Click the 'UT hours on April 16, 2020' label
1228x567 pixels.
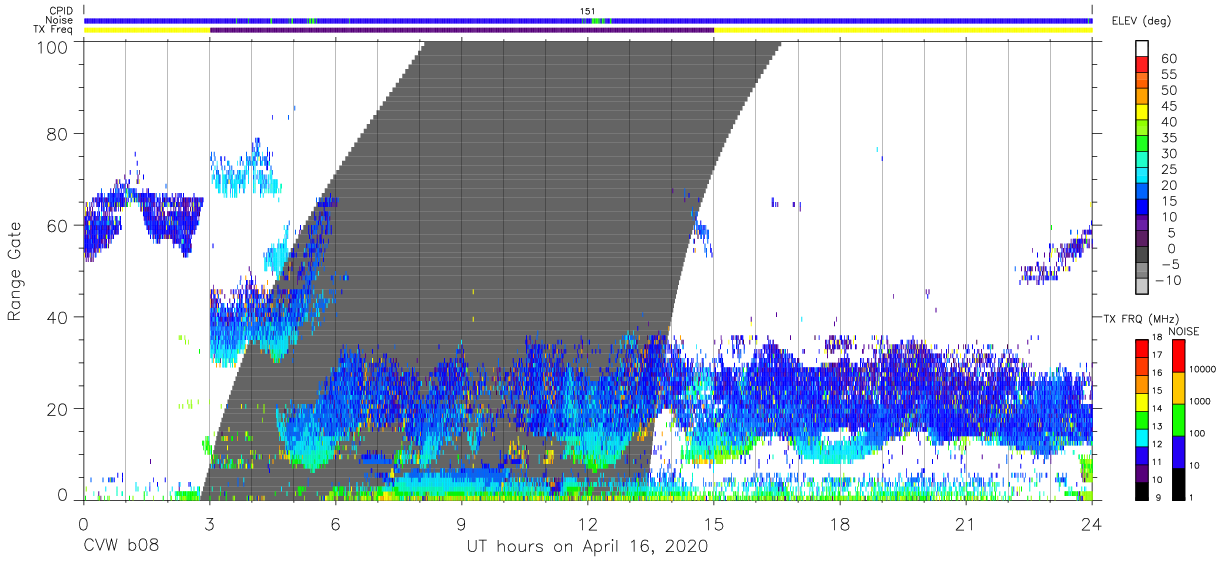pyautogui.click(x=587, y=547)
